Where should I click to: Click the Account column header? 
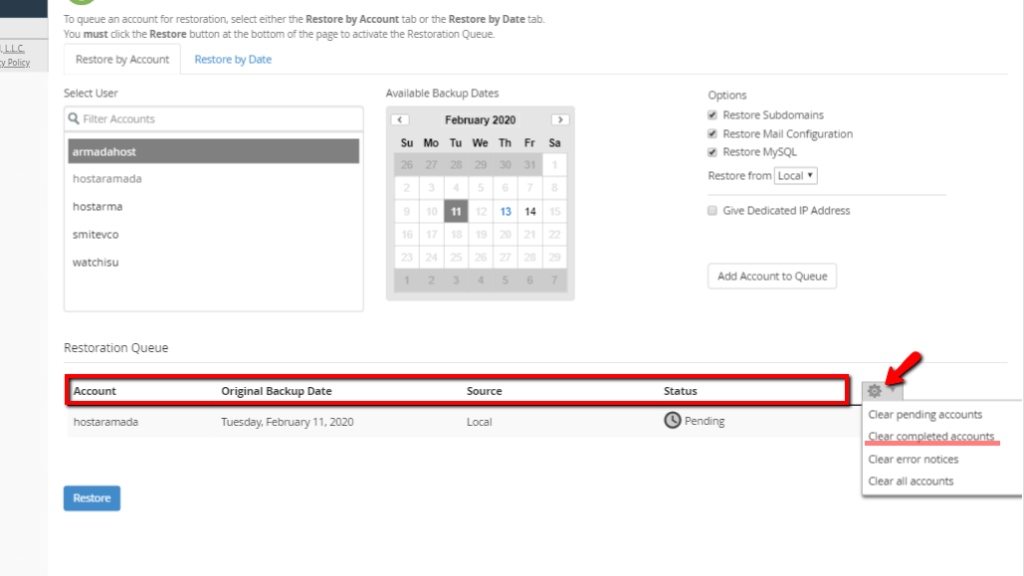click(95, 391)
